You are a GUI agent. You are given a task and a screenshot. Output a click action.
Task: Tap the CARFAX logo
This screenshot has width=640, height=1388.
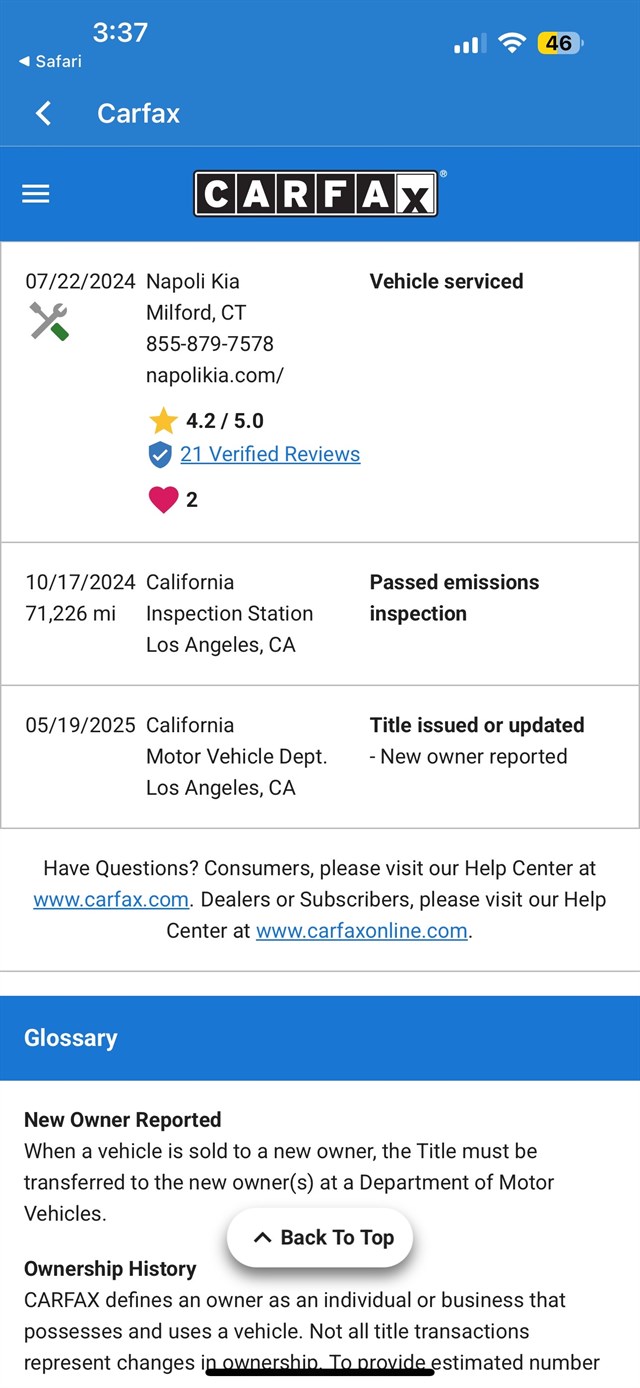pos(316,194)
